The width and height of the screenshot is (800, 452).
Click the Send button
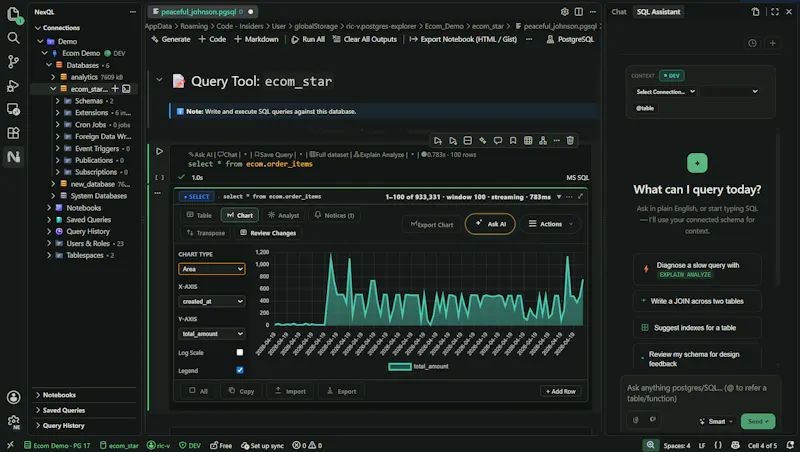[x=758, y=421]
